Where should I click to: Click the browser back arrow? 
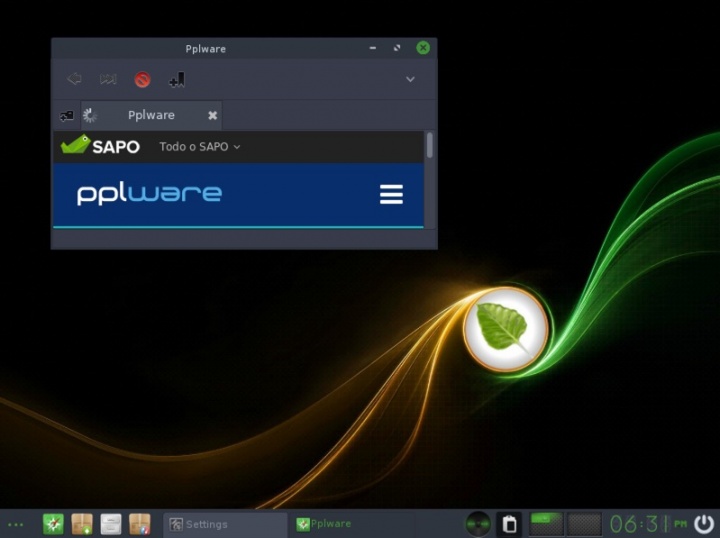[74, 79]
